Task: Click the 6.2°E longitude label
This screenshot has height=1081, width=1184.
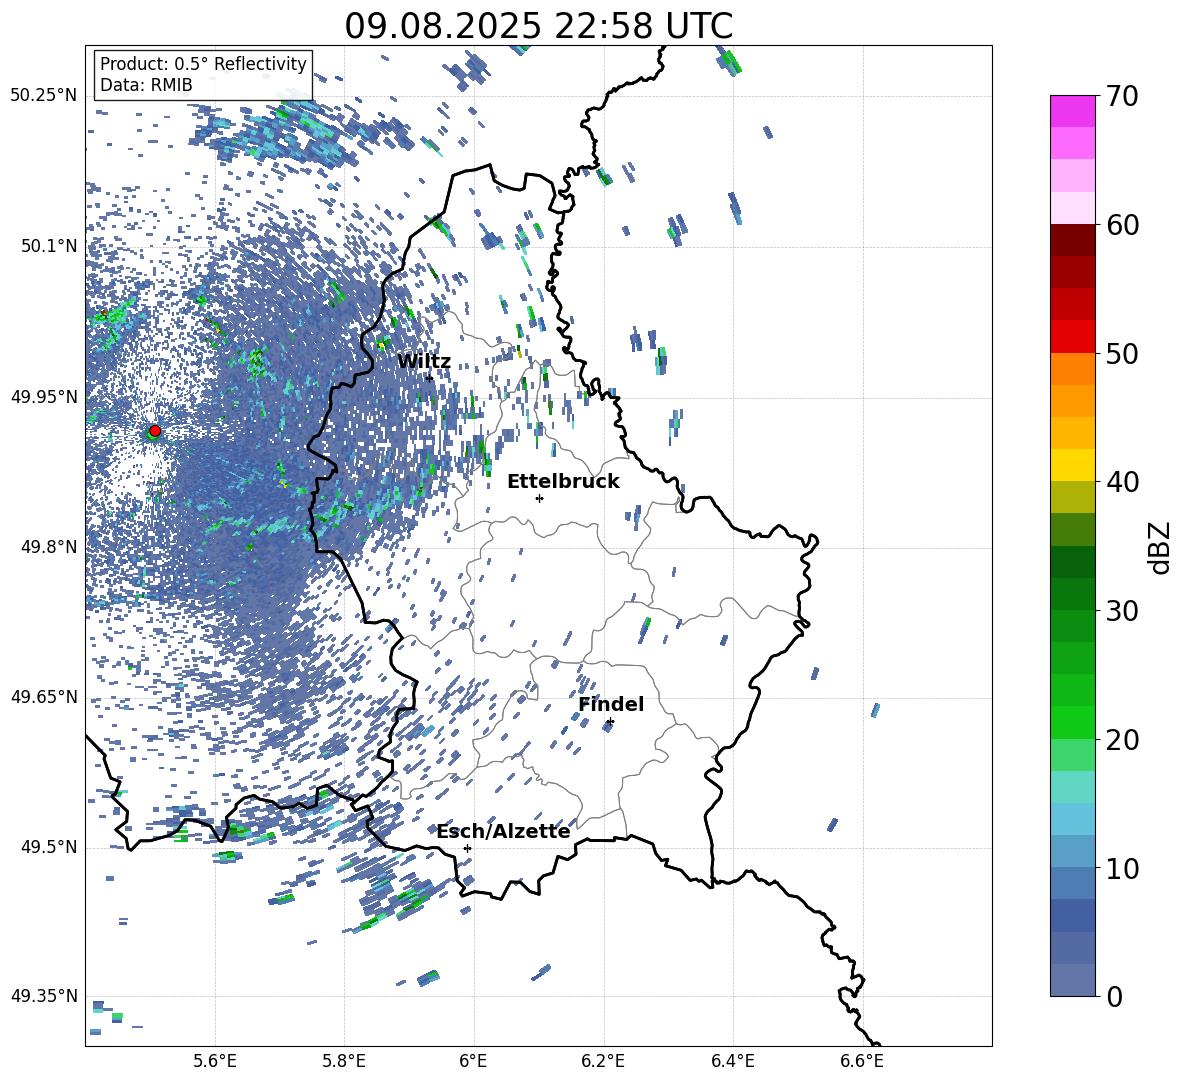Action: pyautogui.click(x=603, y=1061)
